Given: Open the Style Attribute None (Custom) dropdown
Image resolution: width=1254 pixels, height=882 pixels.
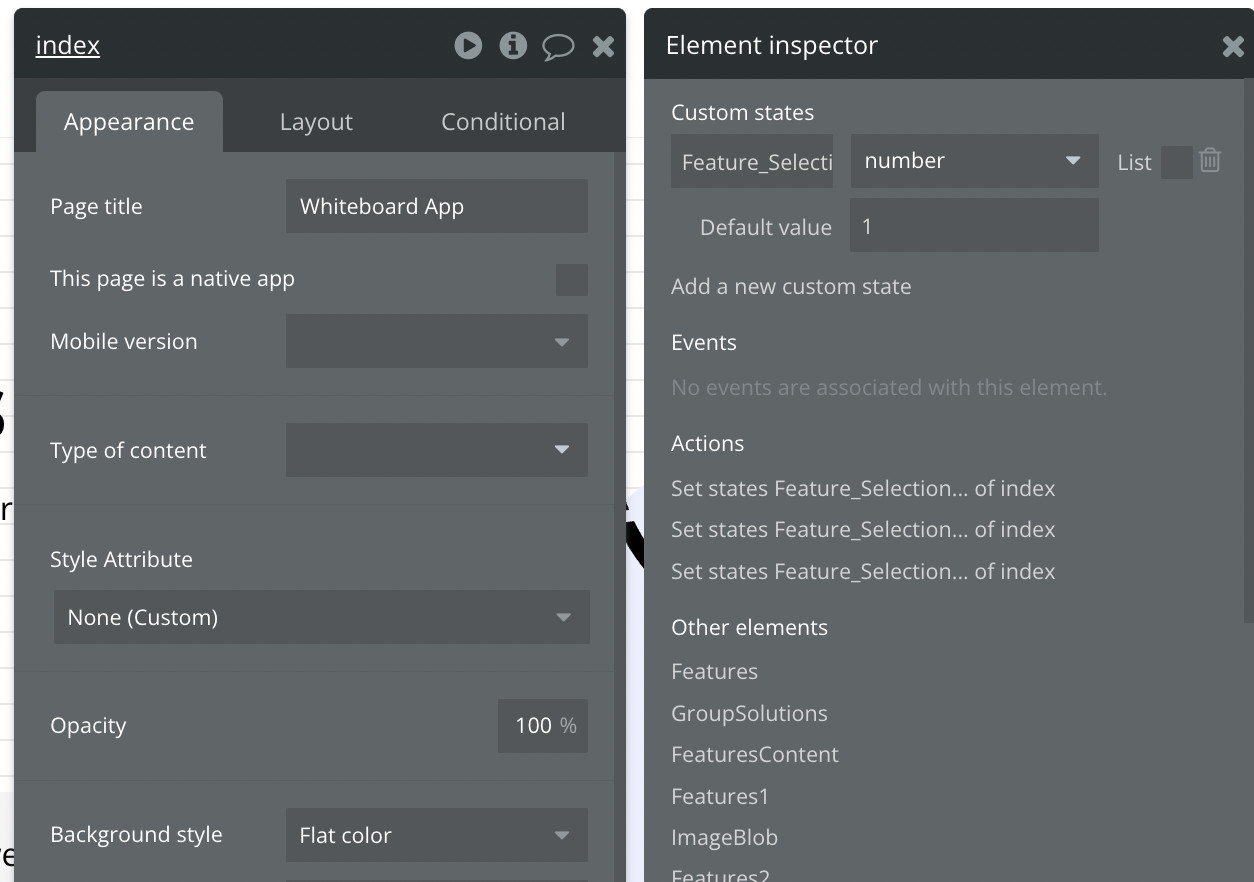Looking at the screenshot, I should 321,617.
